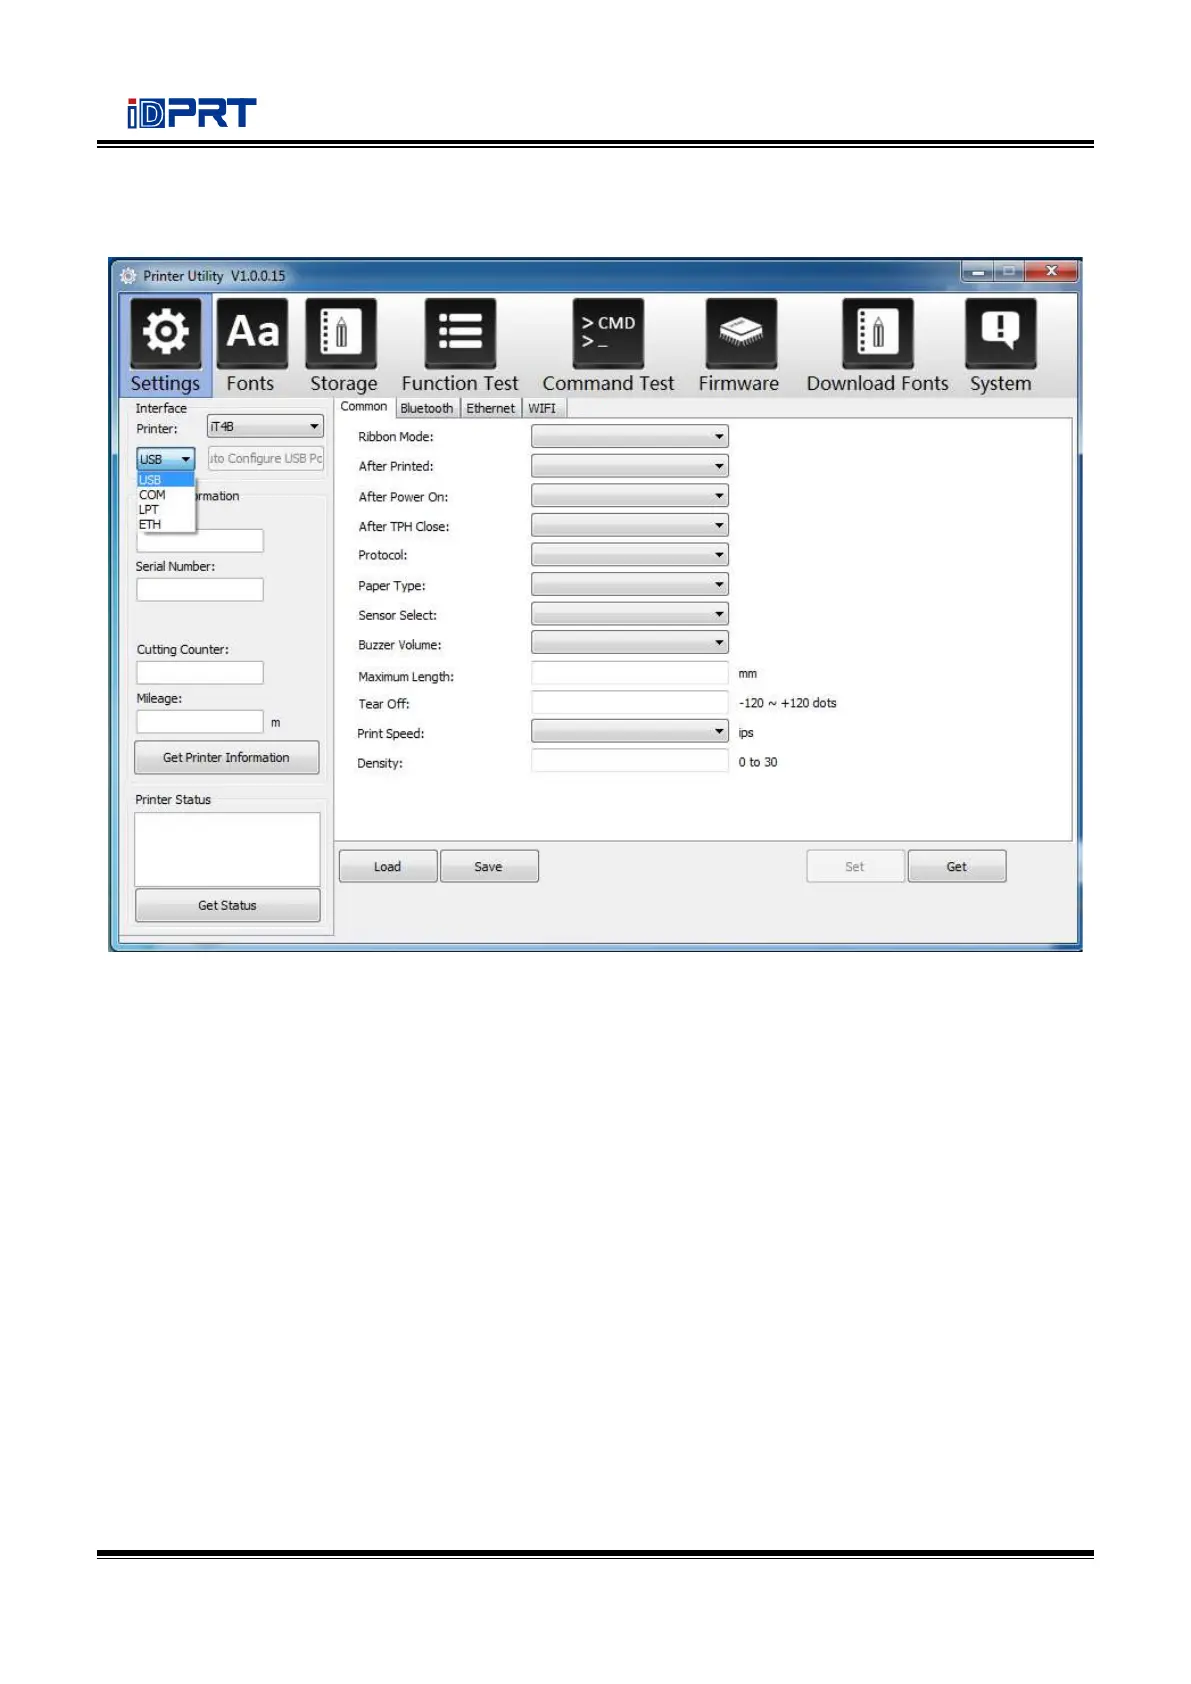
Task: Open the System alert icon
Action: pyautogui.click(x=1000, y=333)
